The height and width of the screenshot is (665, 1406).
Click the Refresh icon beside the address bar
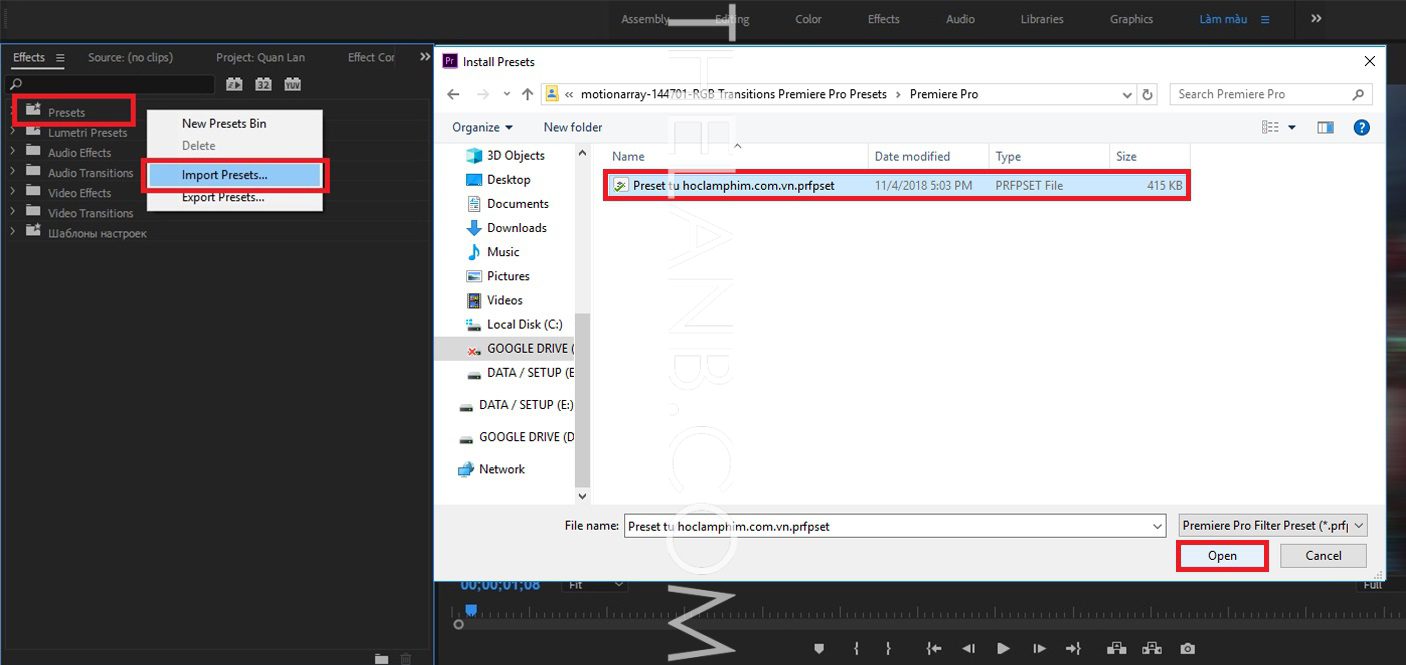[x=1148, y=94]
